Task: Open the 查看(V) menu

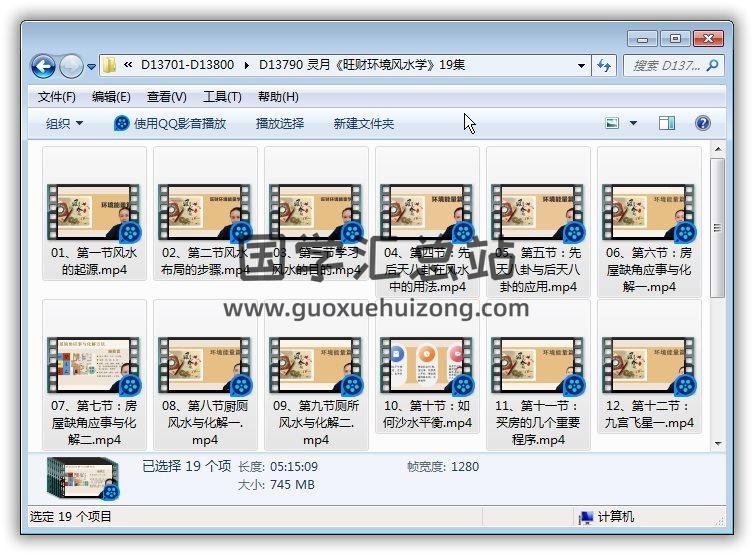Action: tap(166, 97)
